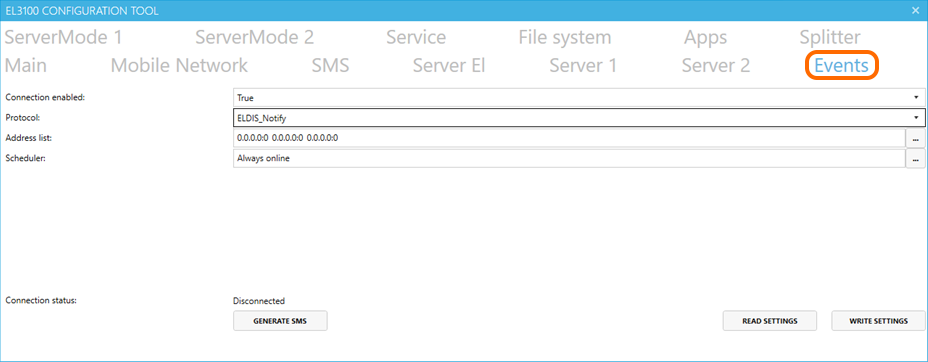Viewport: 928px width, 362px height.
Task: Open Scheduler editor ellipsis button
Action: (x=916, y=159)
